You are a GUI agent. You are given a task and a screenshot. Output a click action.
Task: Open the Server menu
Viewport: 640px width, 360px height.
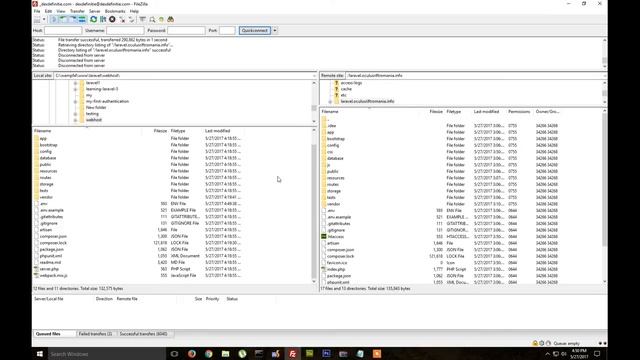pos(95,11)
